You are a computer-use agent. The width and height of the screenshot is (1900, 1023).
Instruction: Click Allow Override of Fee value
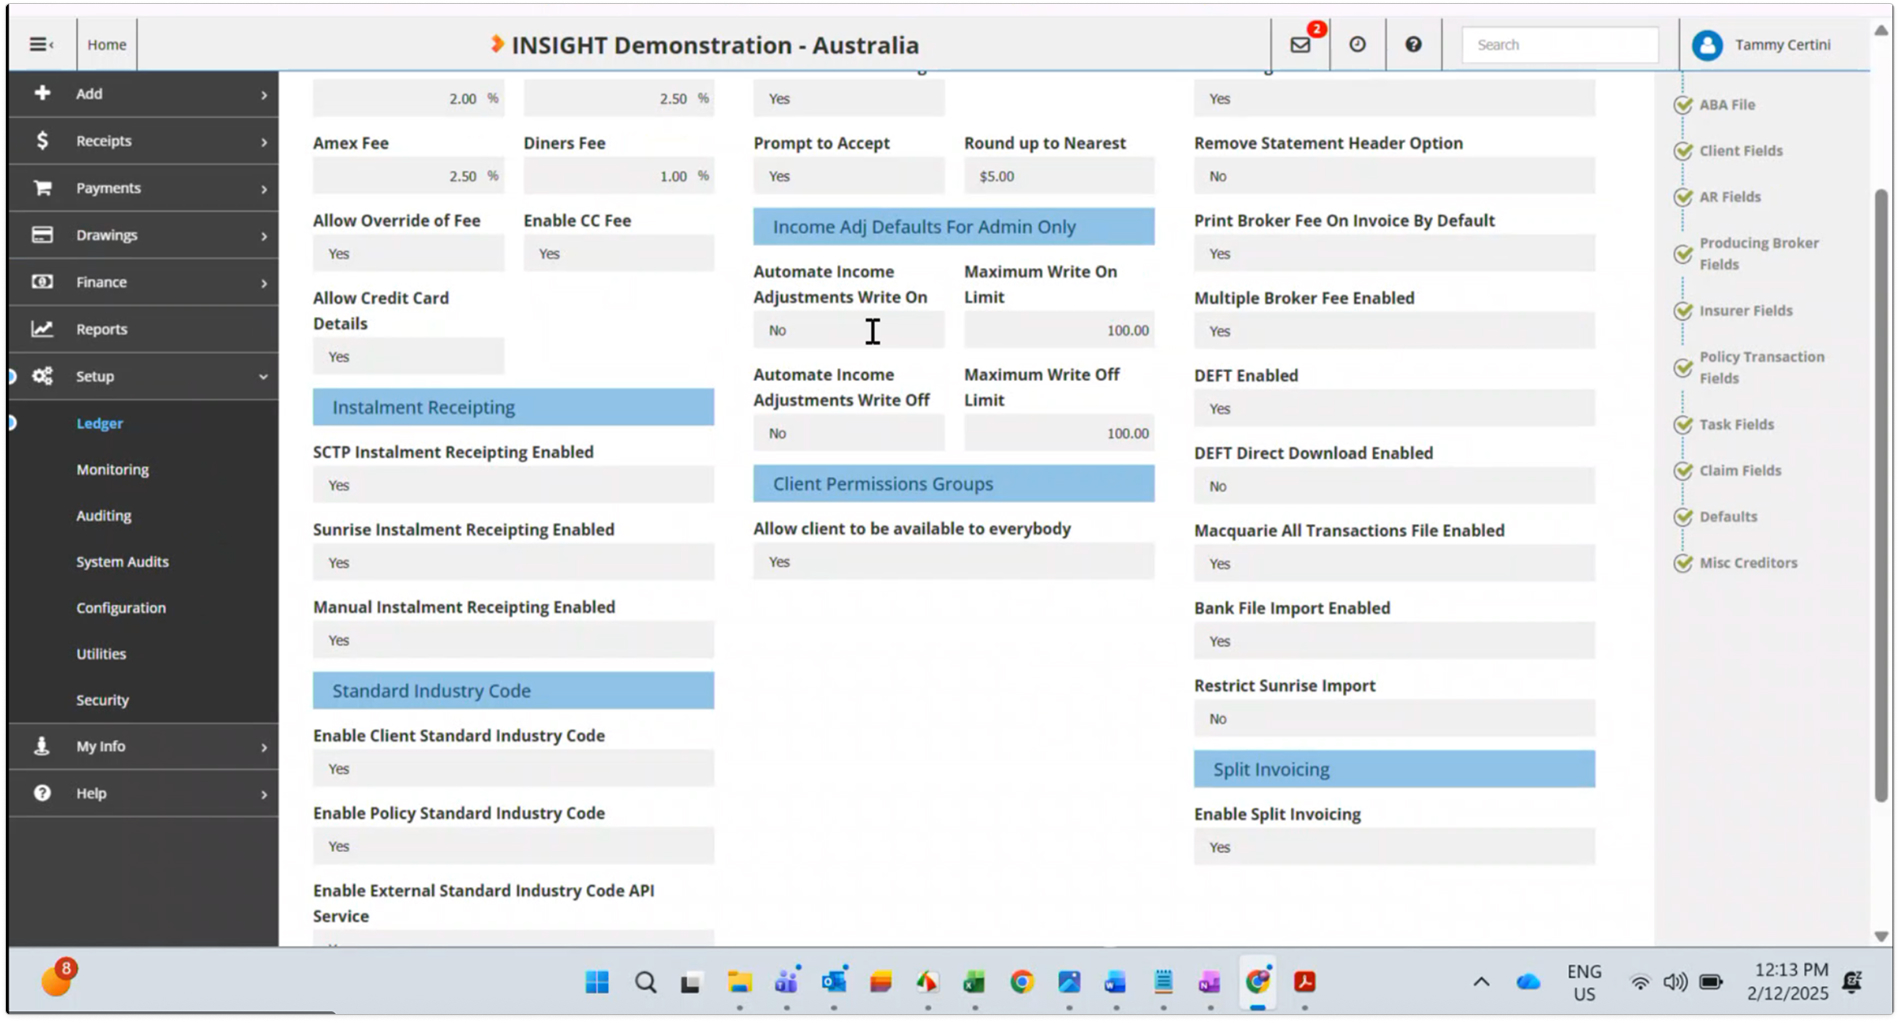(x=408, y=253)
